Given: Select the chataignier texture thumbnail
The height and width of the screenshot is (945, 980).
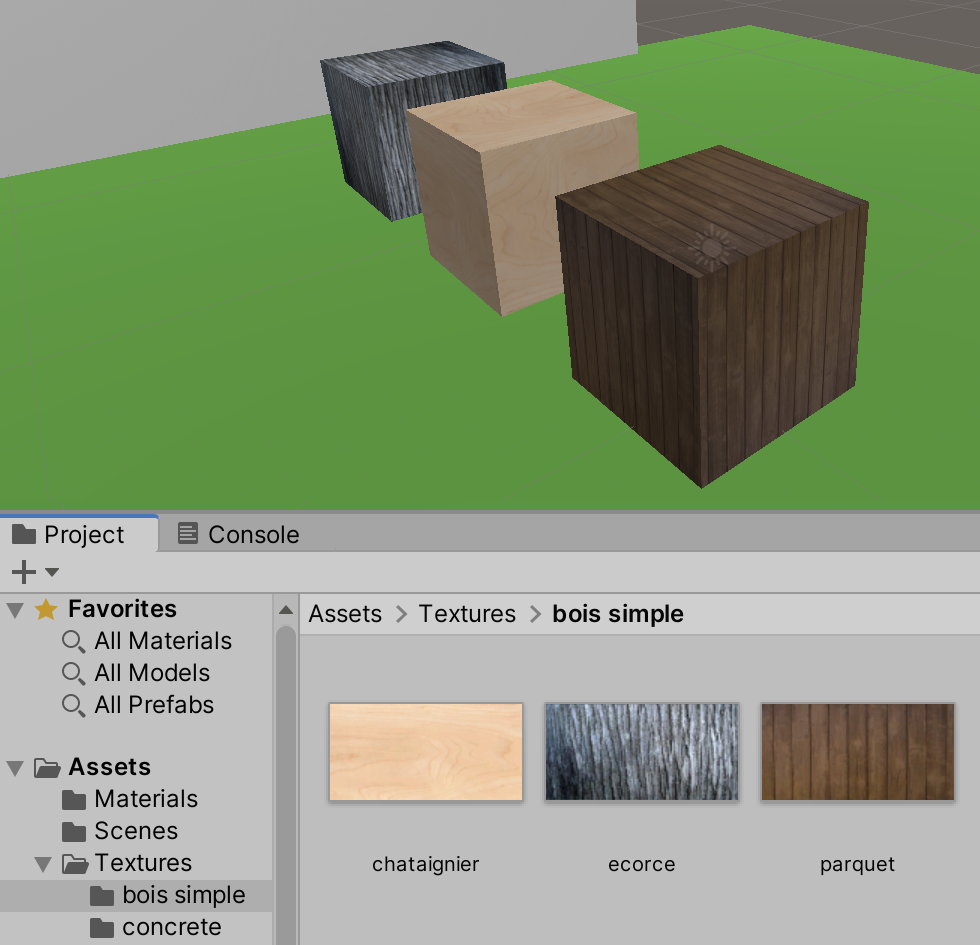Looking at the screenshot, I should click(426, 752).
